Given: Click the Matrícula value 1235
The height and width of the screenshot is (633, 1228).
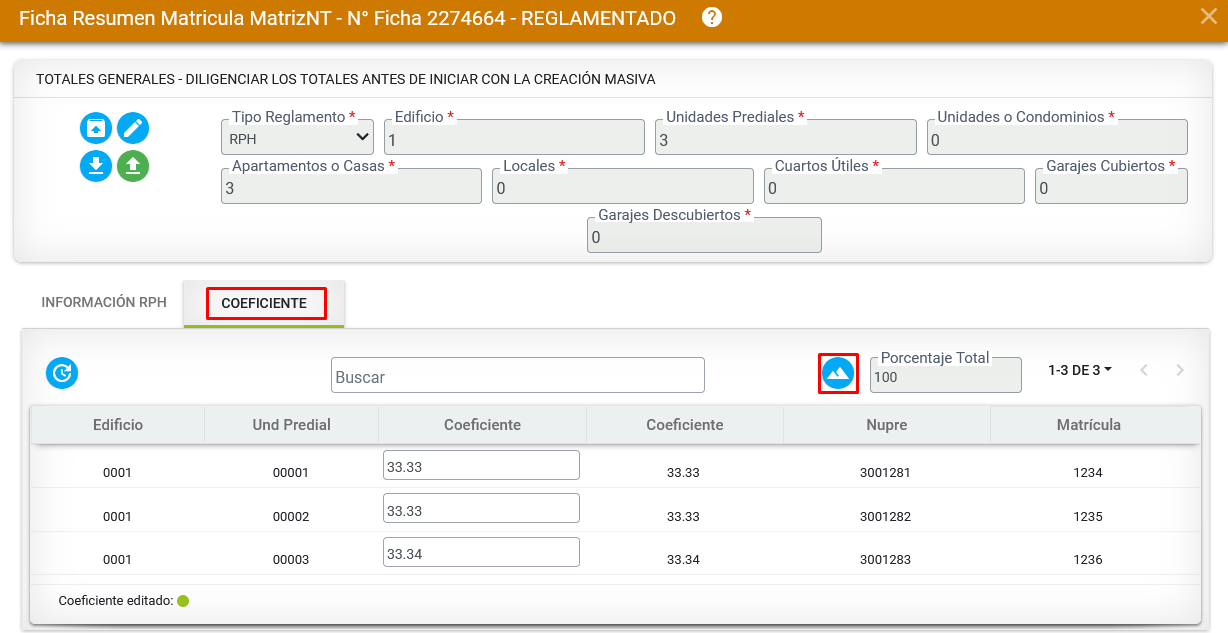Looking at the screenshot, I should pyautogui.click(x=1087, y=517).
